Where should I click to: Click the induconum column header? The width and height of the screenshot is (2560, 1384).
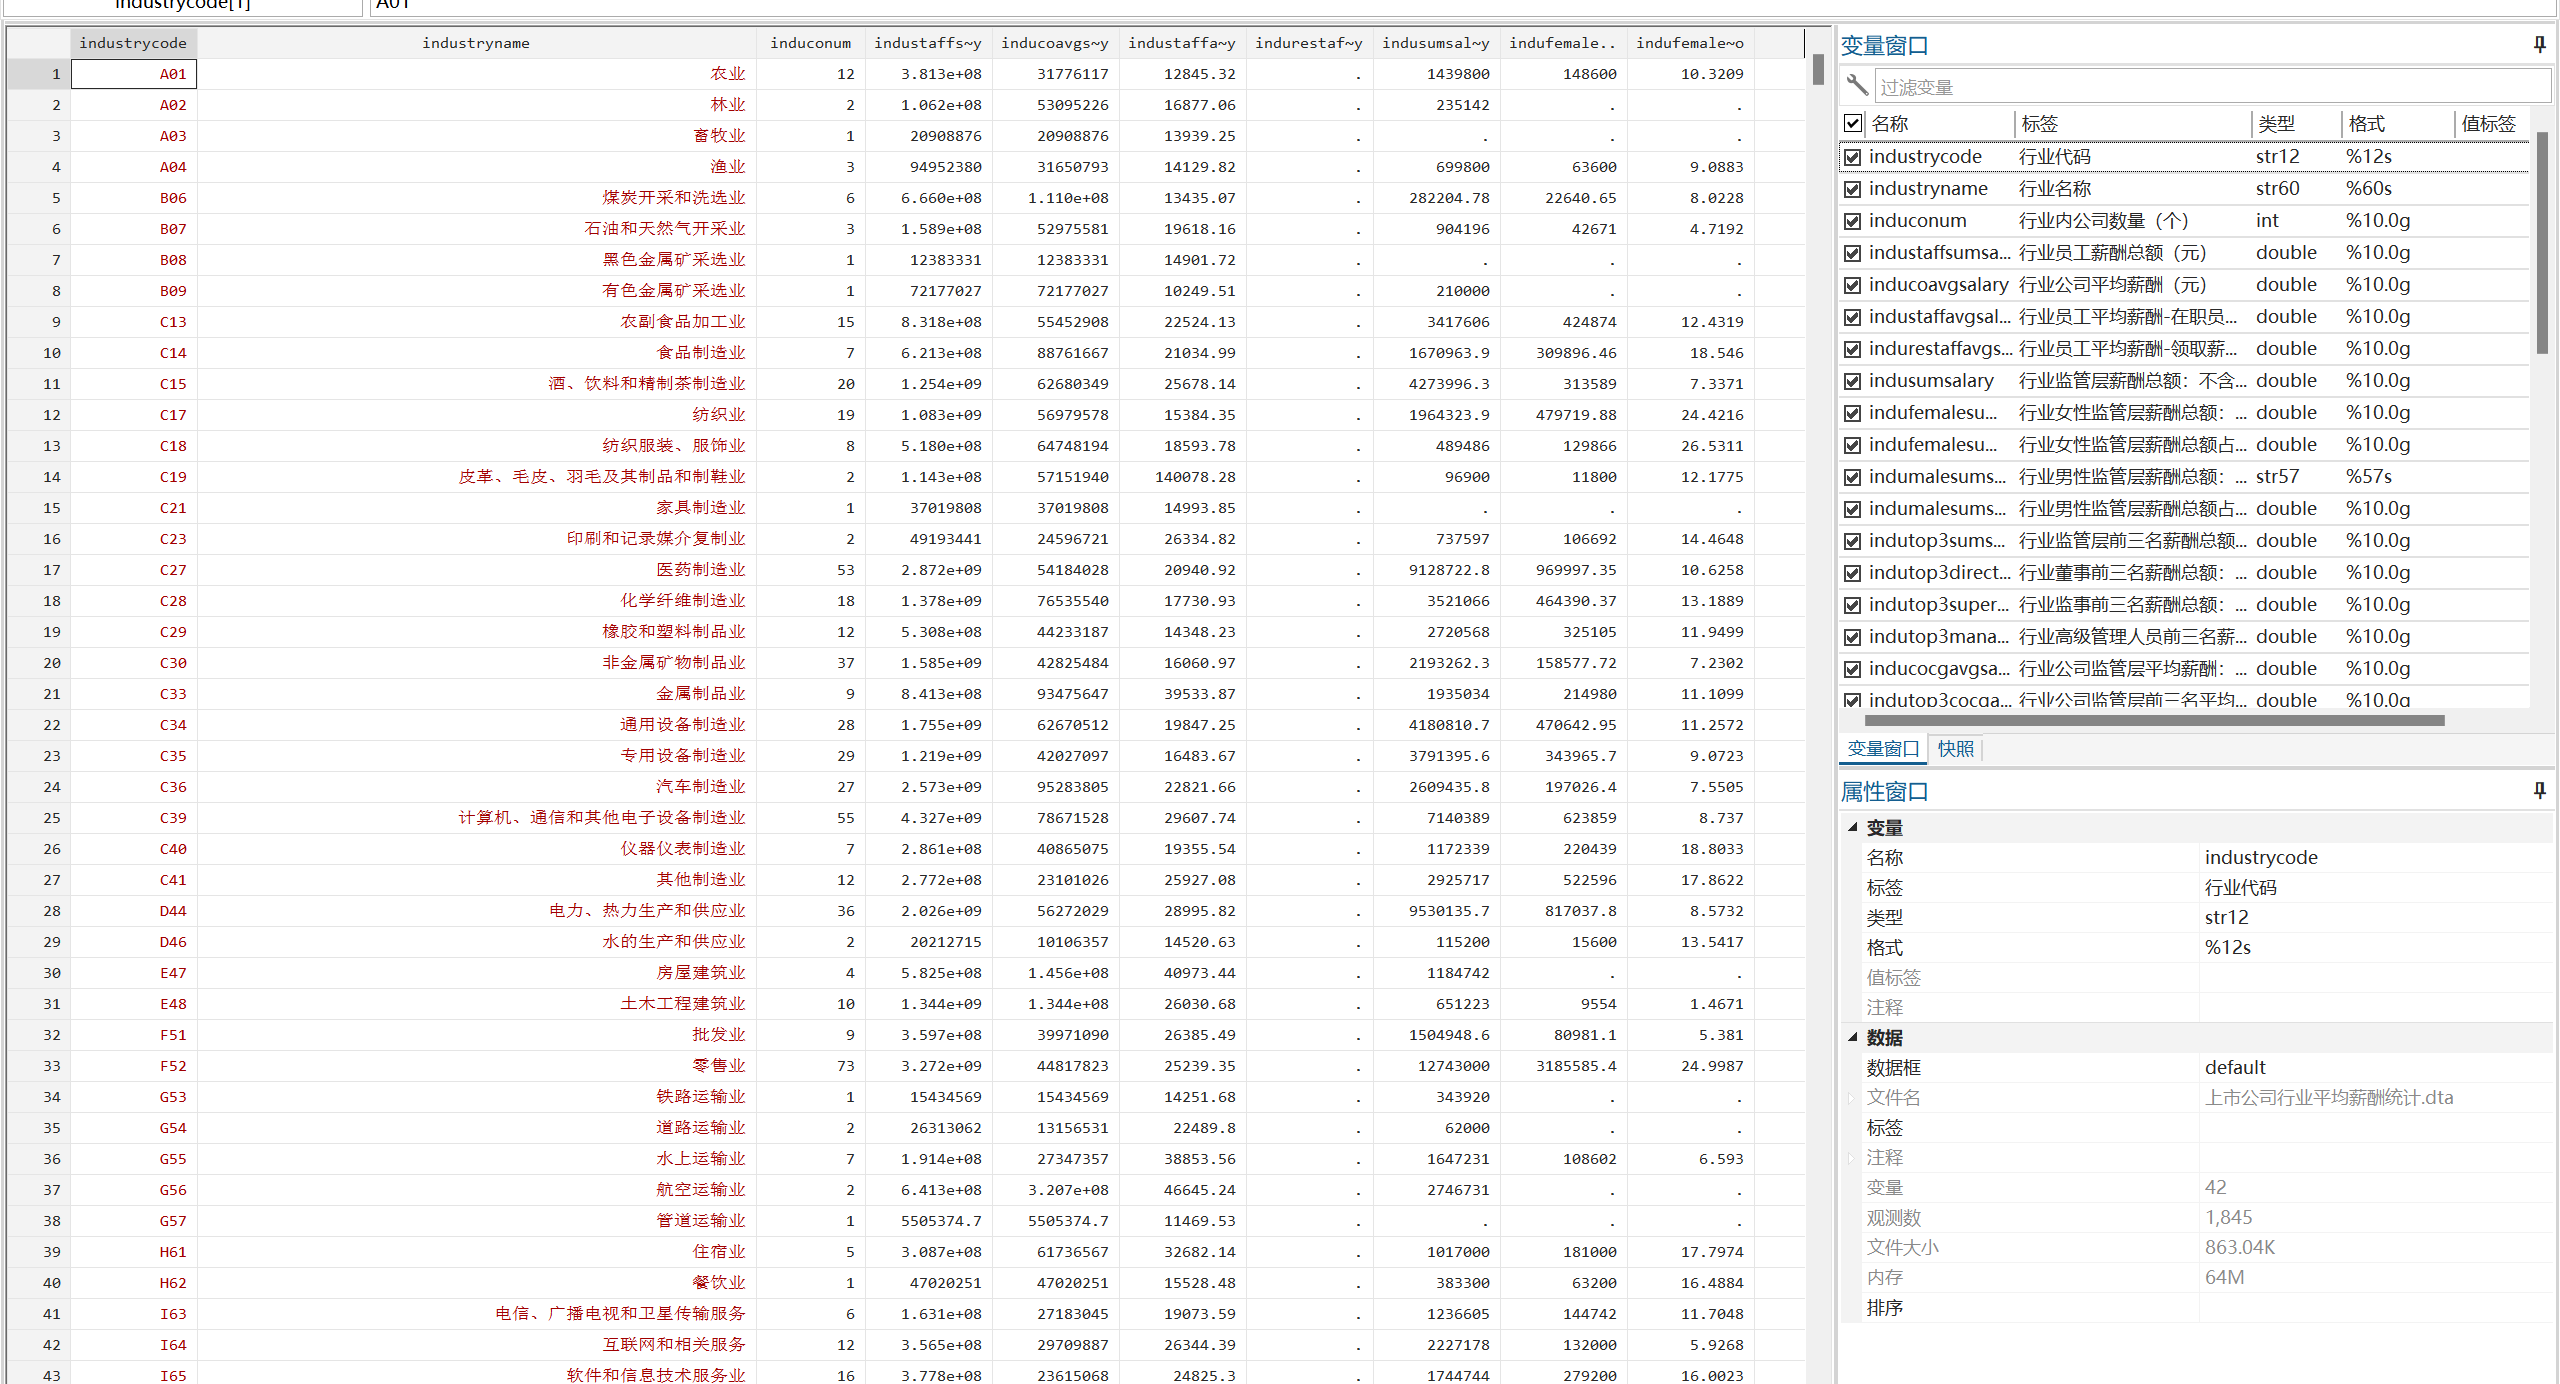[810, 43]
